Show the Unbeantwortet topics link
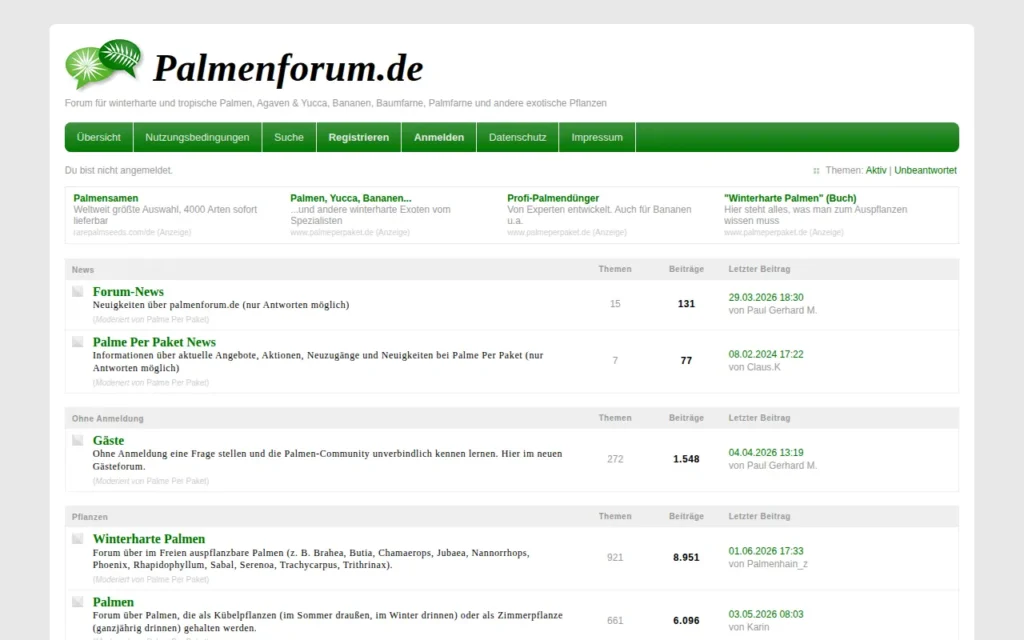 pos(925,170)
